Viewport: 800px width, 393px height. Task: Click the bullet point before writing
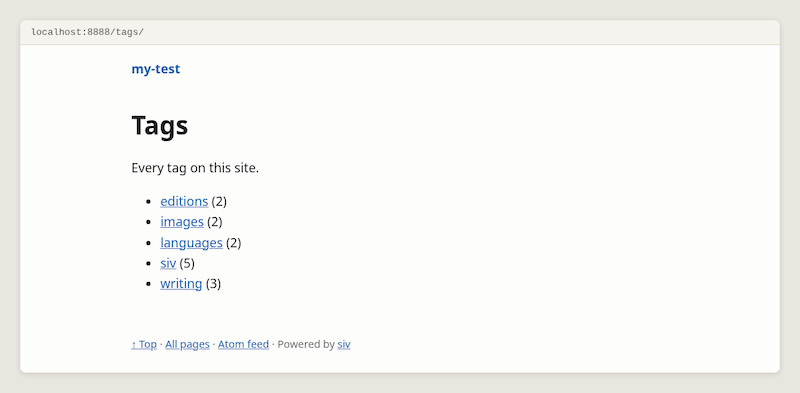click(x=148, y=284)
